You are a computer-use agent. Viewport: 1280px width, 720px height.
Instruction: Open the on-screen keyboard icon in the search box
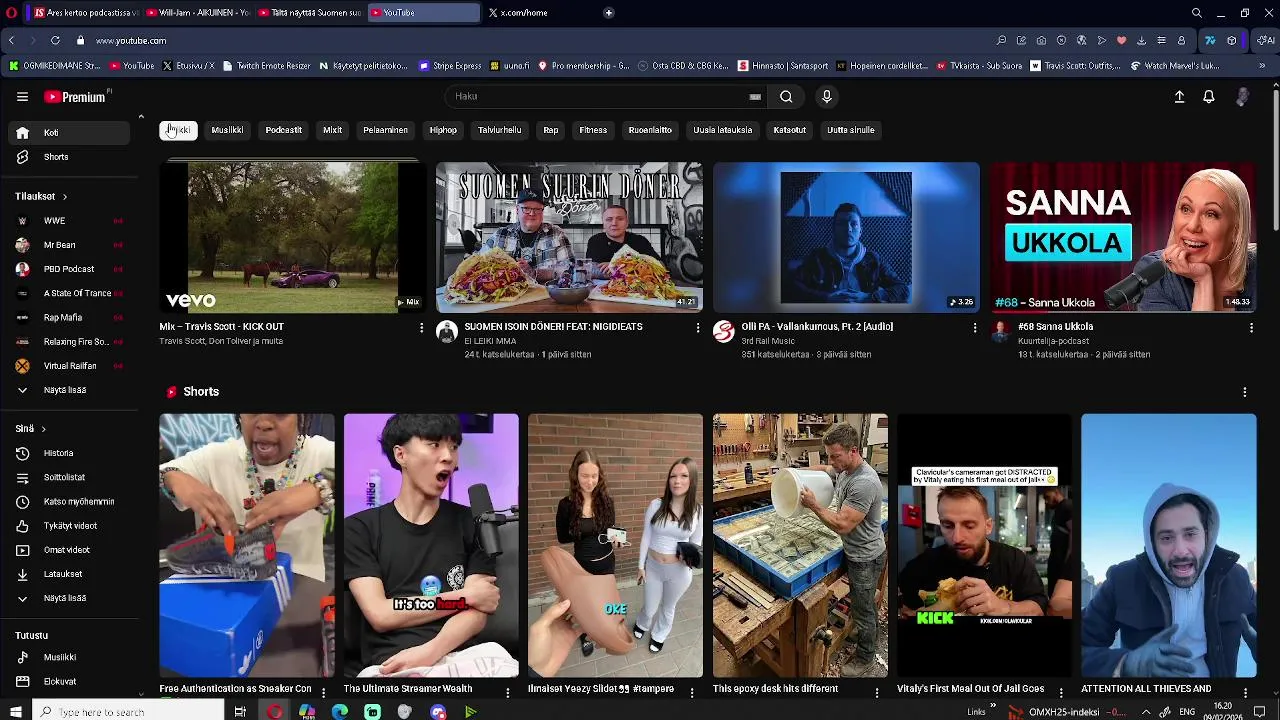click(755, 97)
